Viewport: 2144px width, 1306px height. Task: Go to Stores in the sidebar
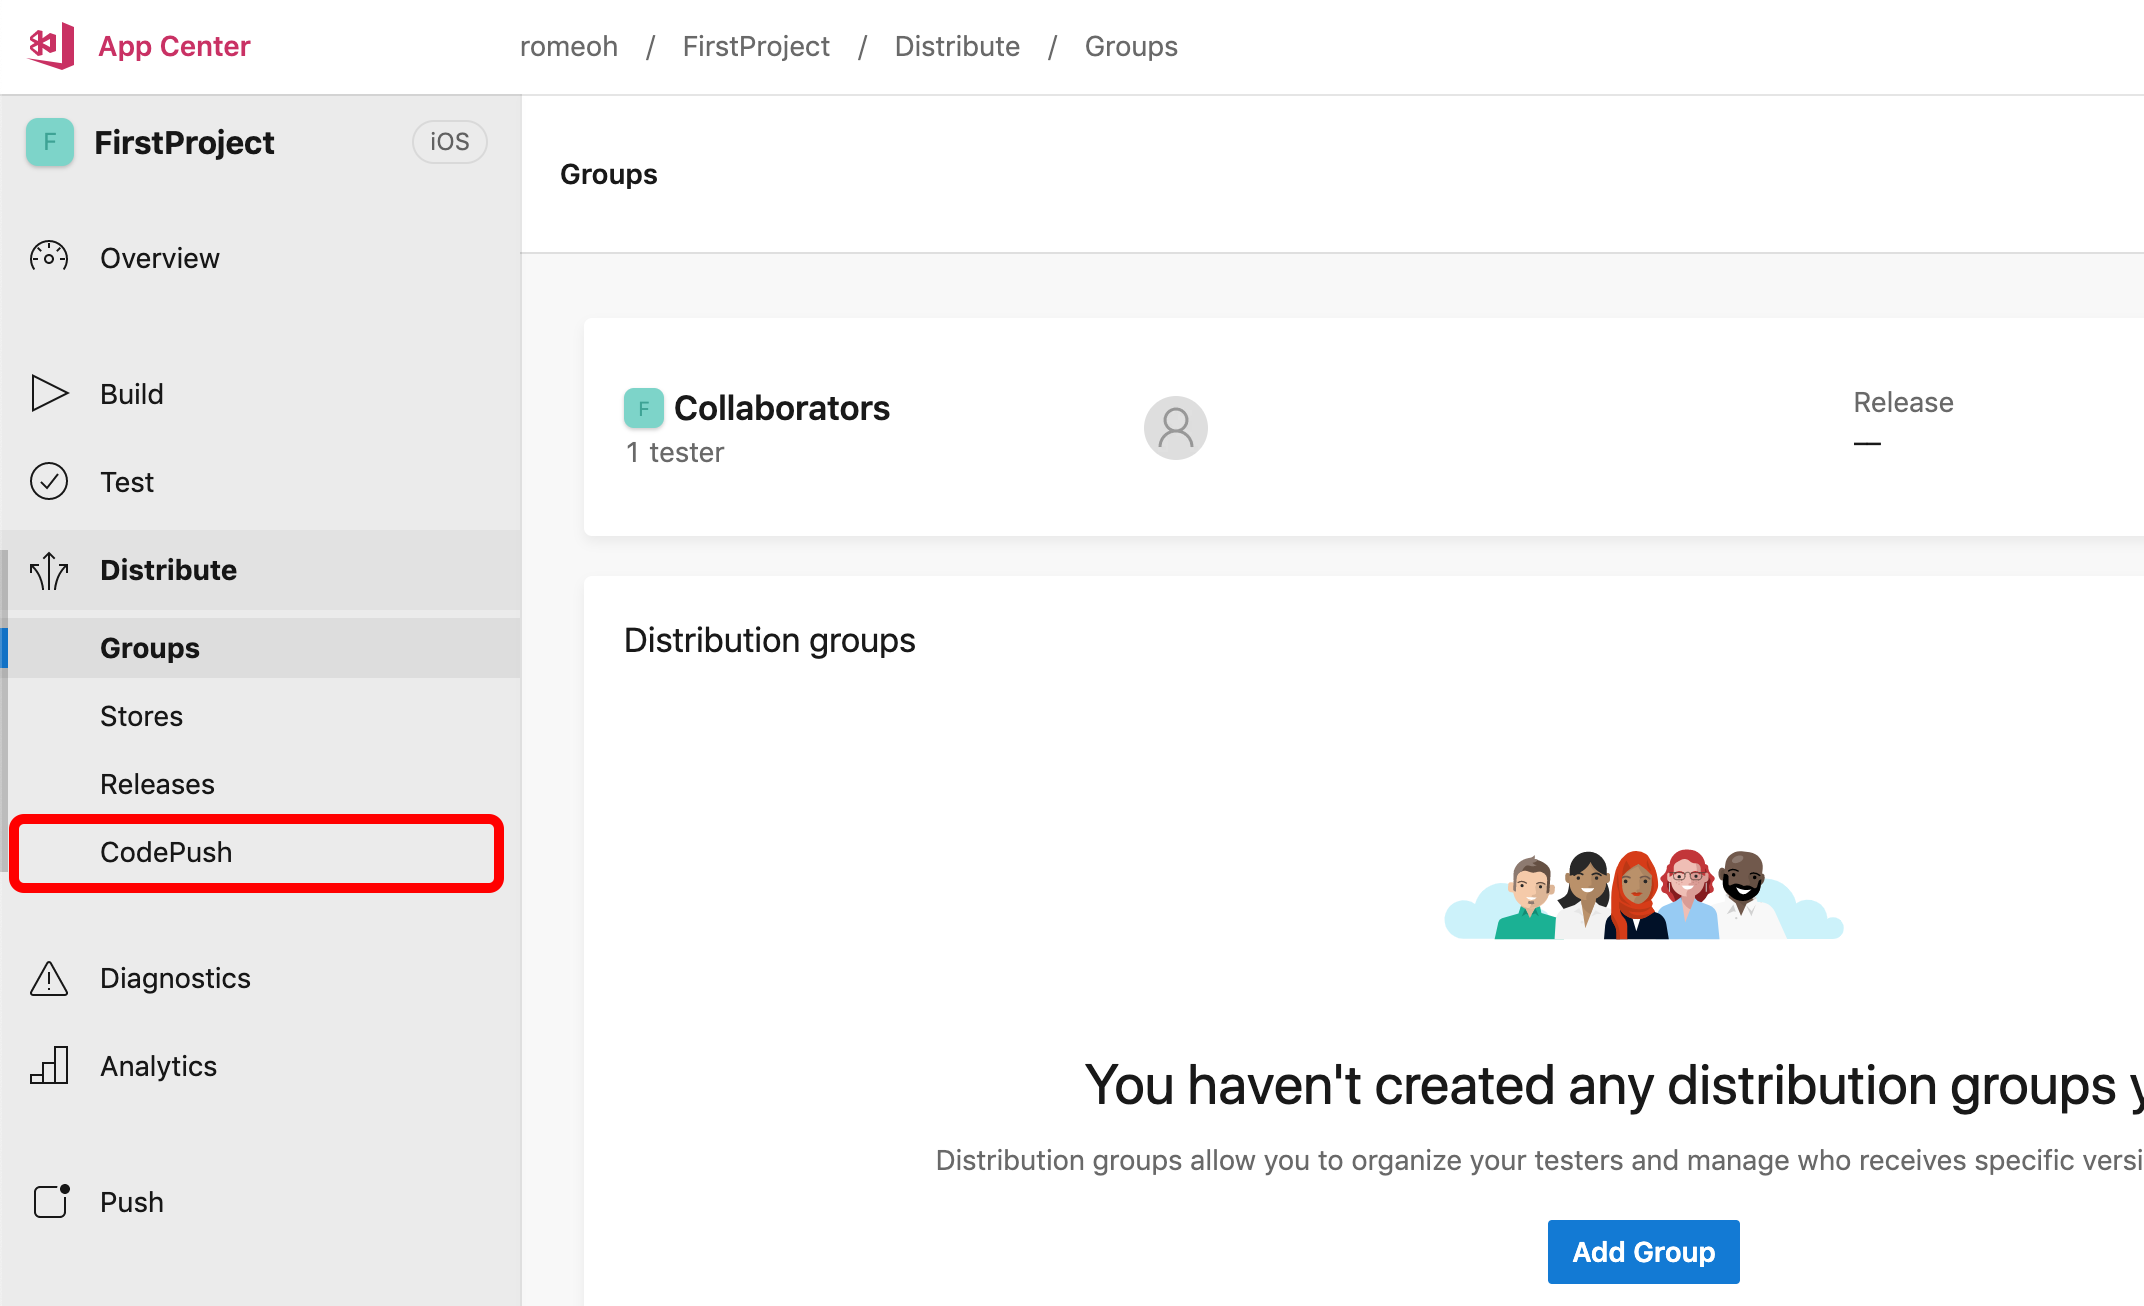pyautogui.click(x=141, y=716)
